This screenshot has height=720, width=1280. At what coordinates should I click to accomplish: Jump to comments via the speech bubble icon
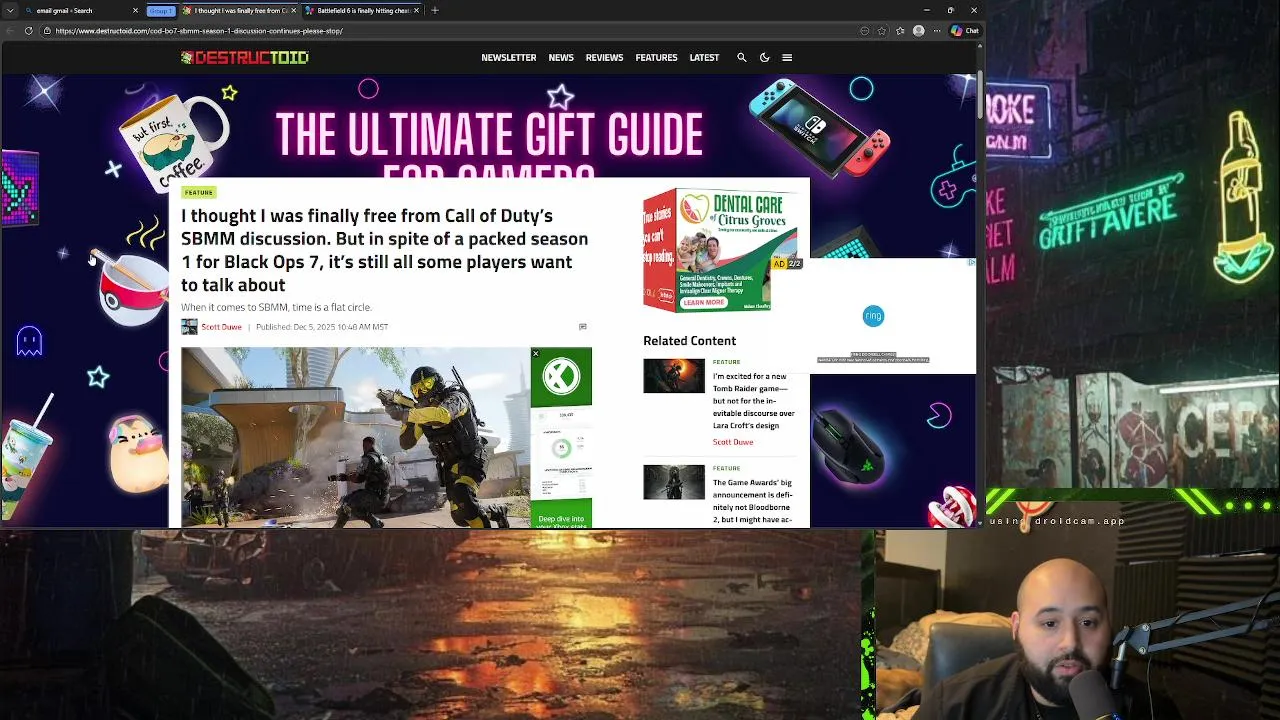tap(583, 327)
